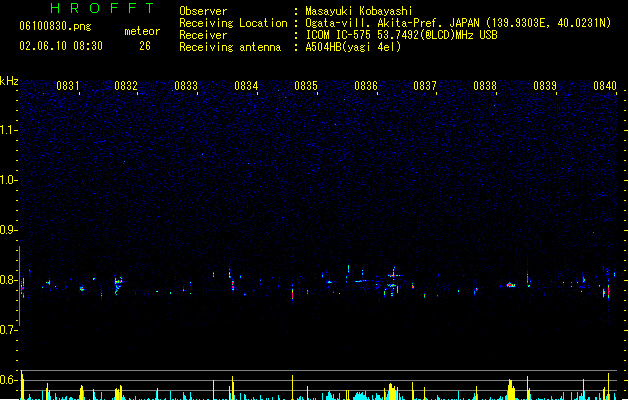
Task: Select the file name 06100830.png
Action: 55,26
